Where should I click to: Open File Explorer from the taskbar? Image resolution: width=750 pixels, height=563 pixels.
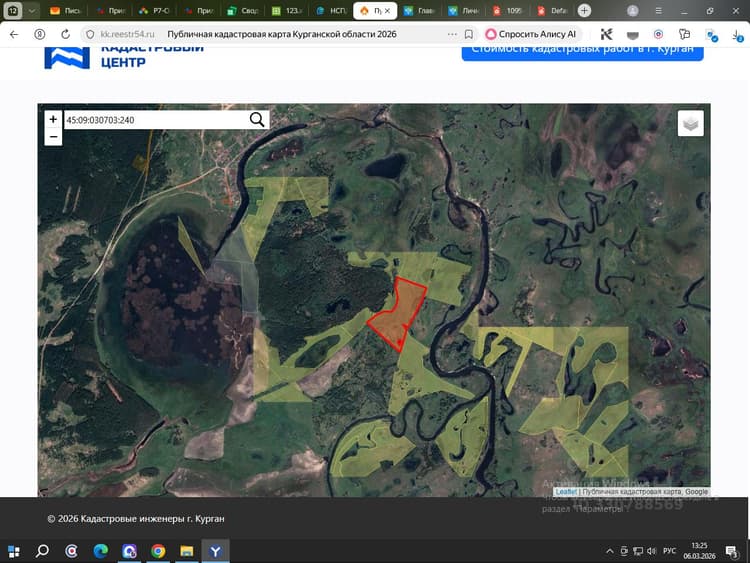pyautogui.click(x=187, y=552)
